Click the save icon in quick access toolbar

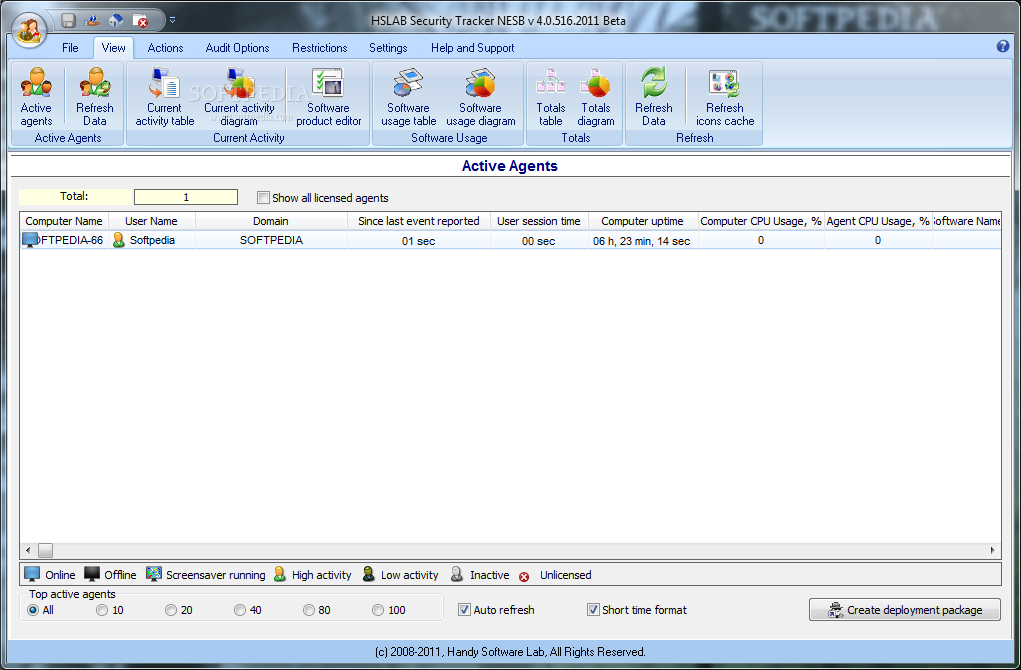point(68,20)
